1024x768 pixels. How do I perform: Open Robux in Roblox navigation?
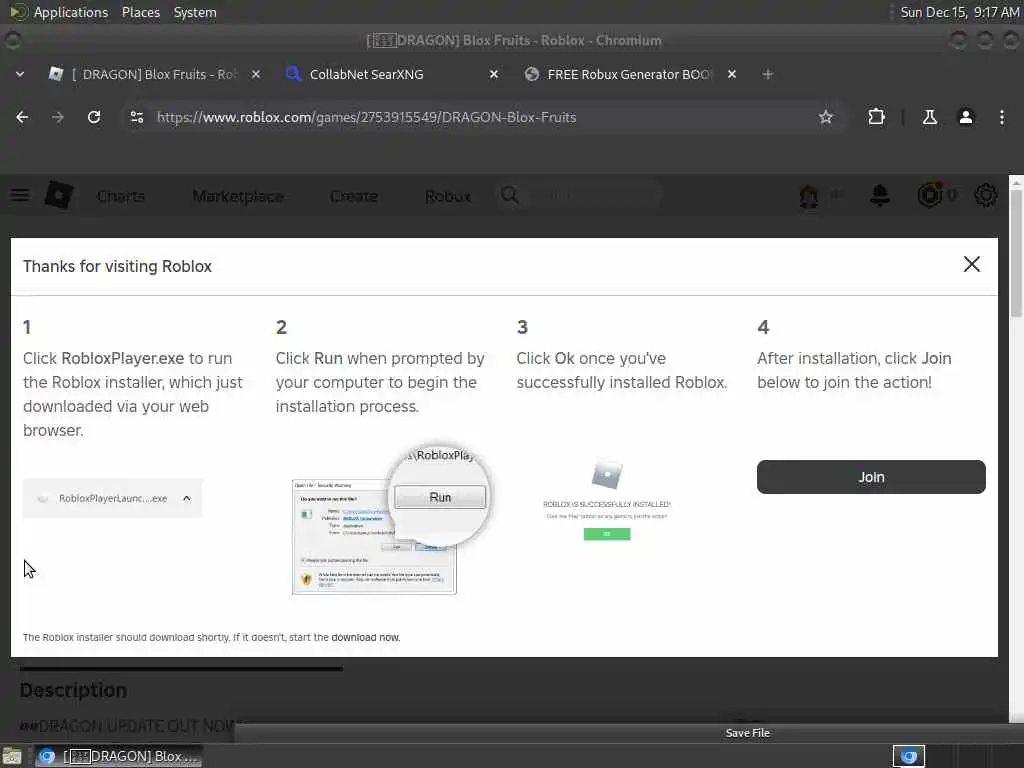(447, 196)
